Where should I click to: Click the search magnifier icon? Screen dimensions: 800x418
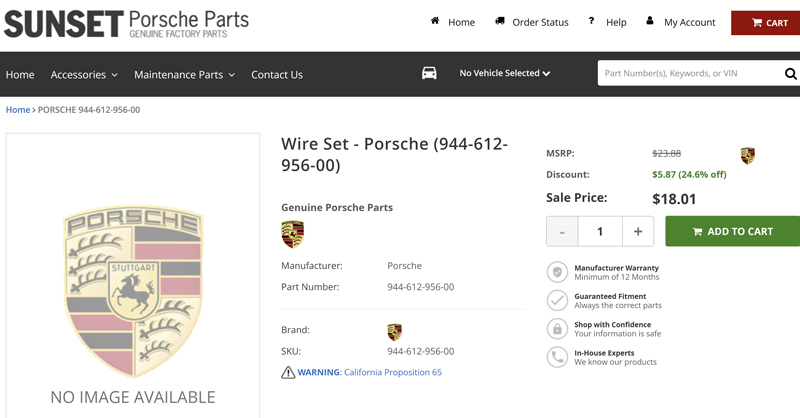[790, 73]
